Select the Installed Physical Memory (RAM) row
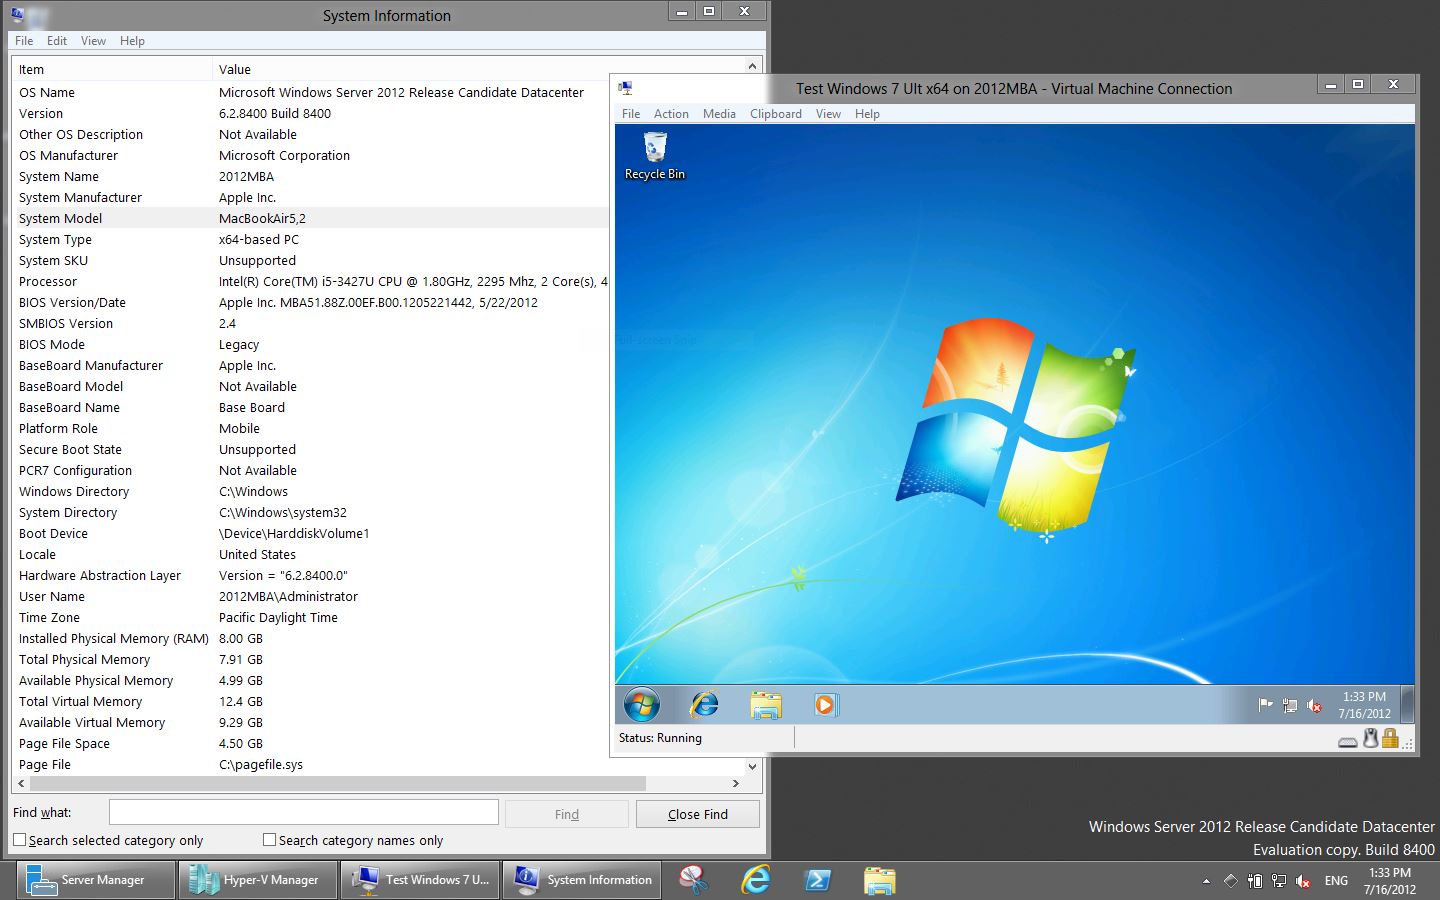 (312, 638)
